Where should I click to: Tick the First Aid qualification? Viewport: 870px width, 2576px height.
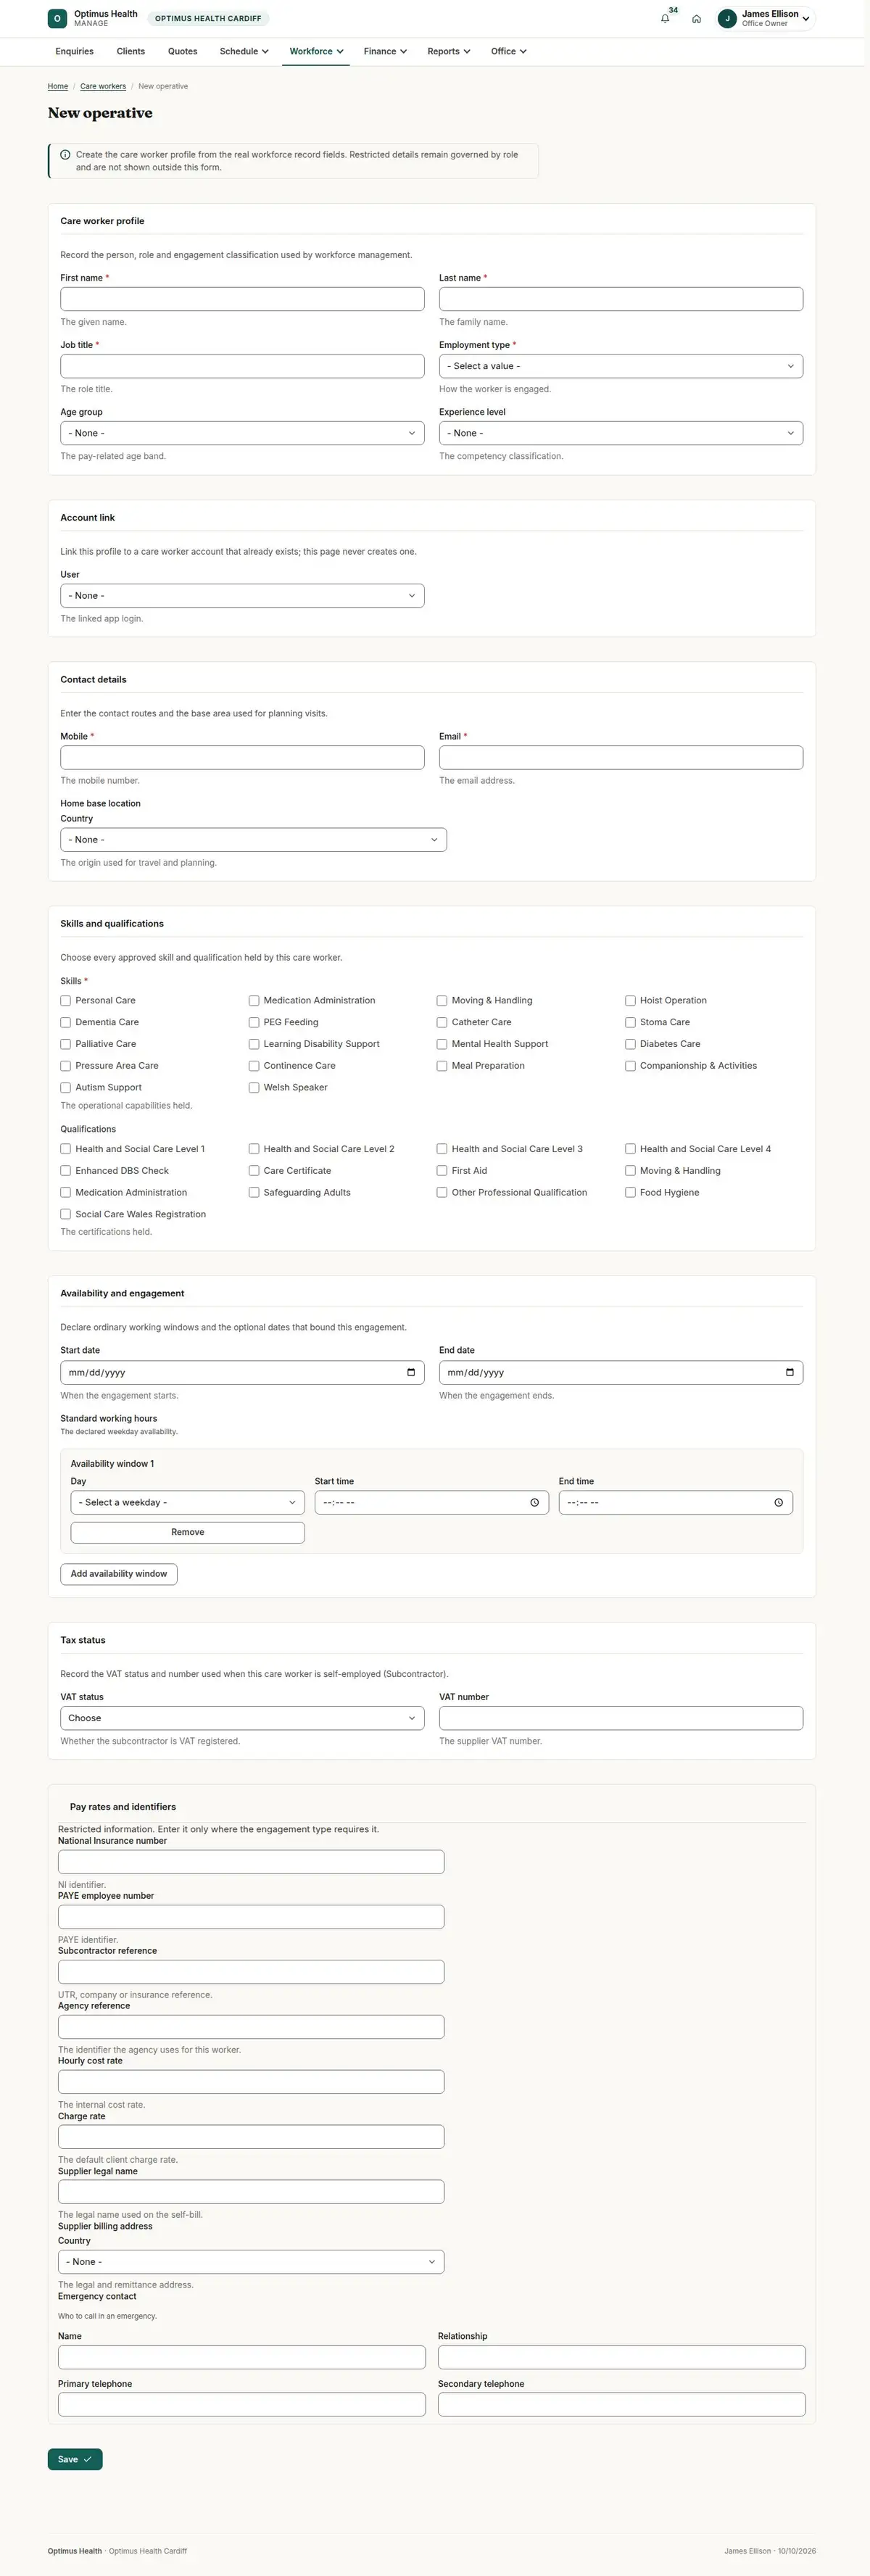(x=442, y=1170)
